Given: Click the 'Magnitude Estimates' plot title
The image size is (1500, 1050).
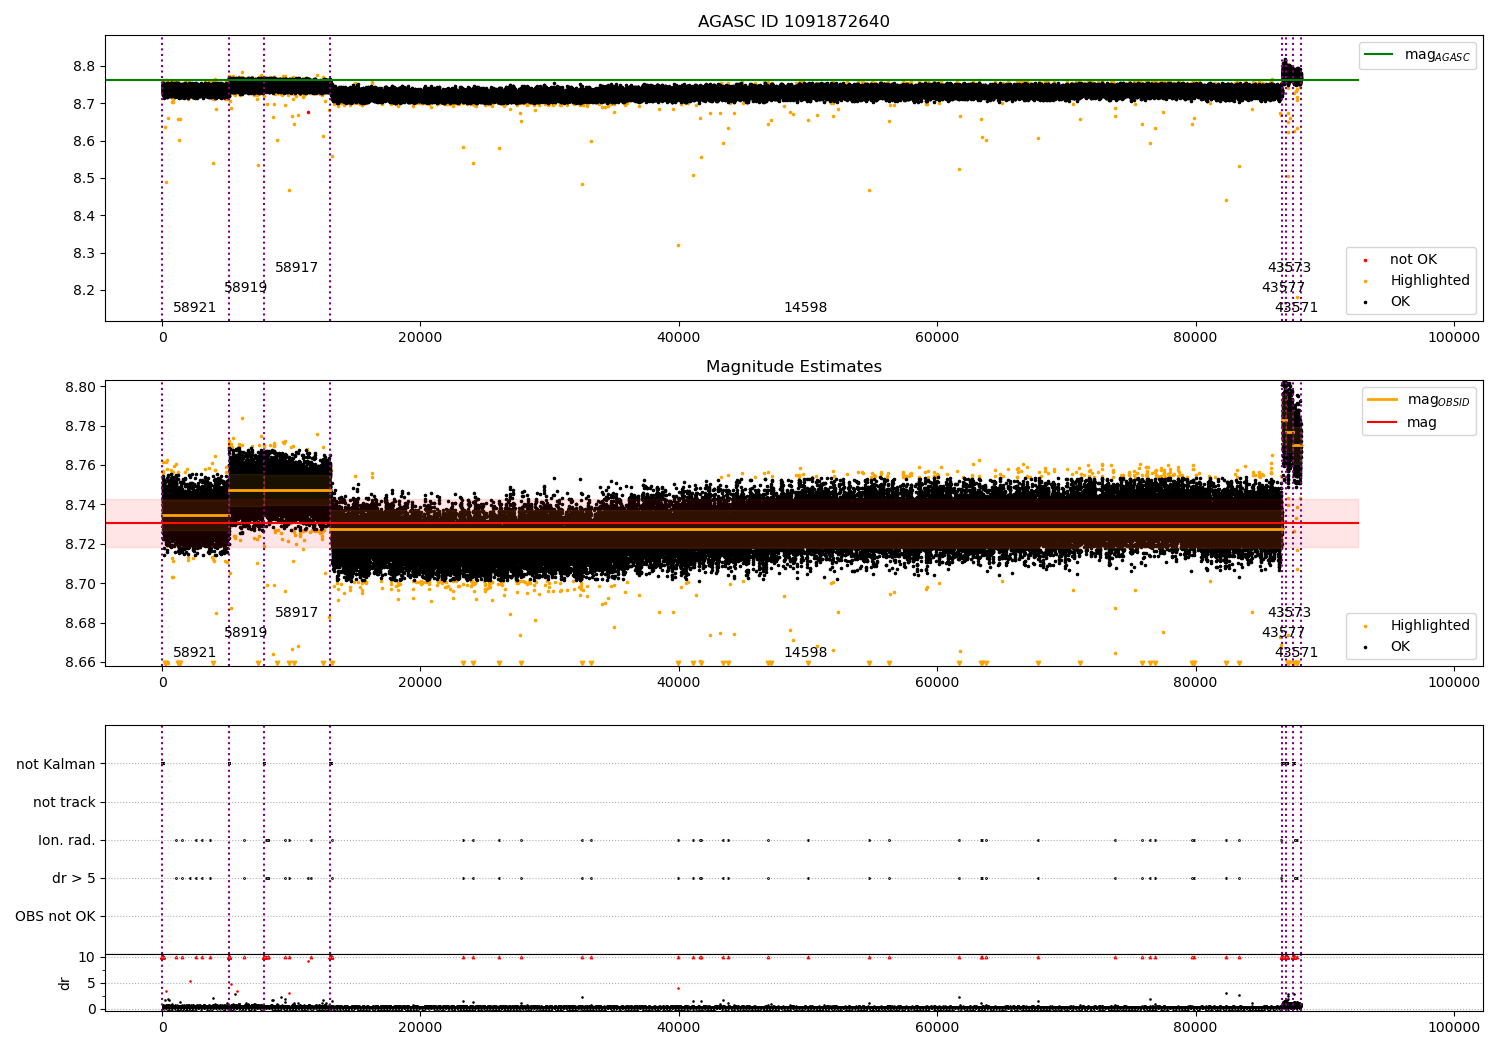Looking at the screenshot, I should (793, 367).
